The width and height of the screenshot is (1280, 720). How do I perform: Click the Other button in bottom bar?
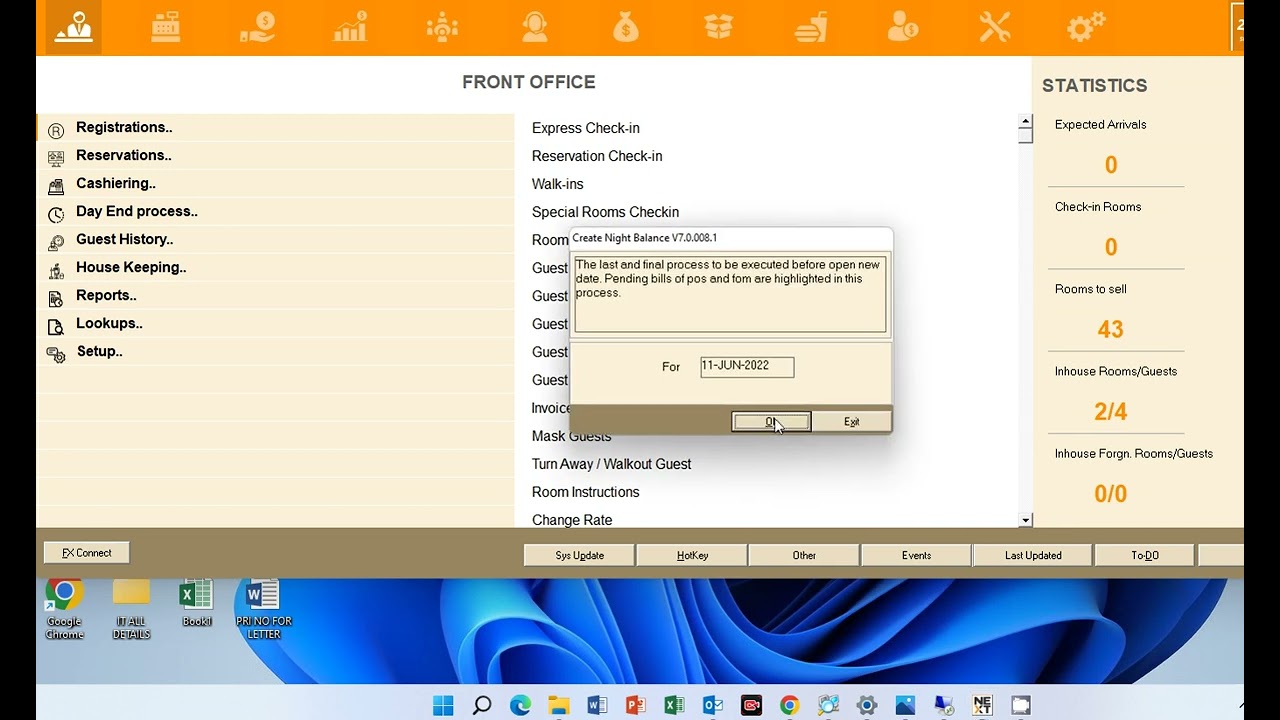804,555
